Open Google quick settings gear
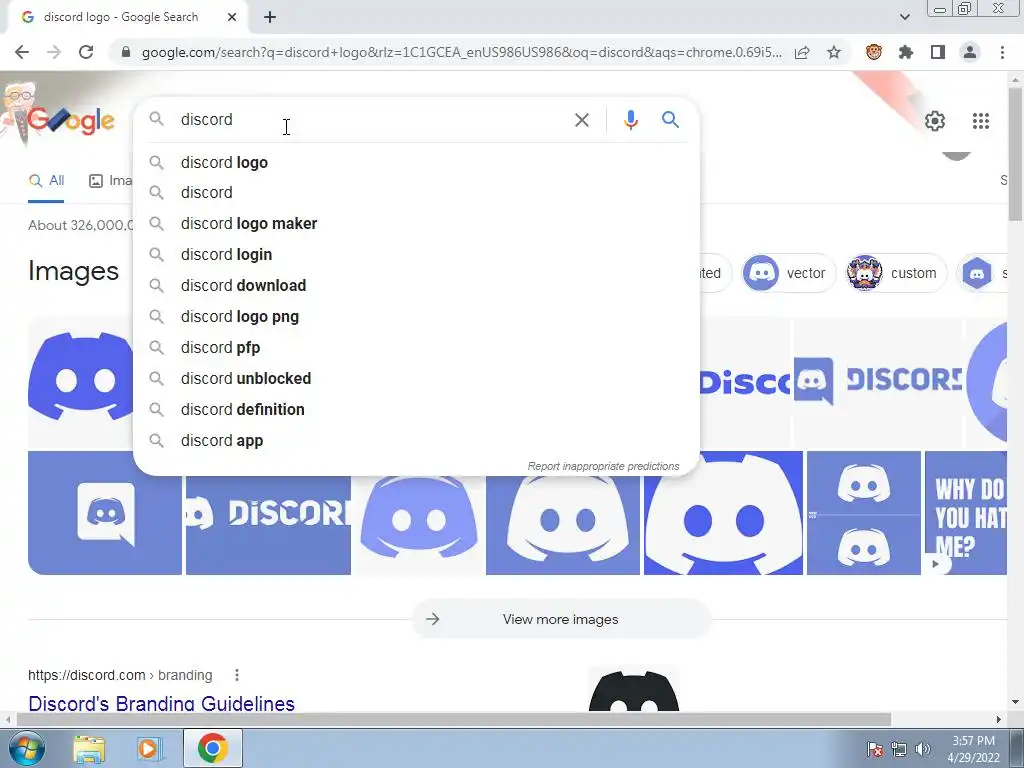The height and width of the screenshot is (768, 1024). 935,121
